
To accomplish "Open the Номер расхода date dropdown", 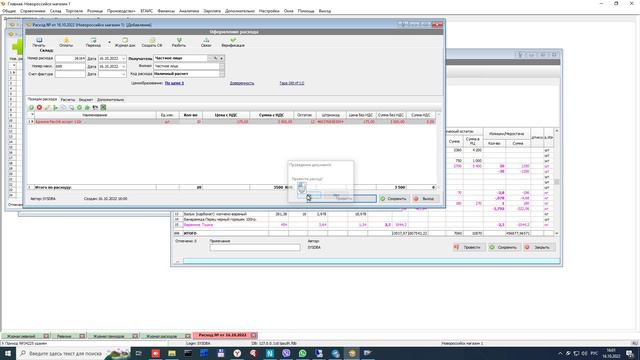I will click(123, 59).
